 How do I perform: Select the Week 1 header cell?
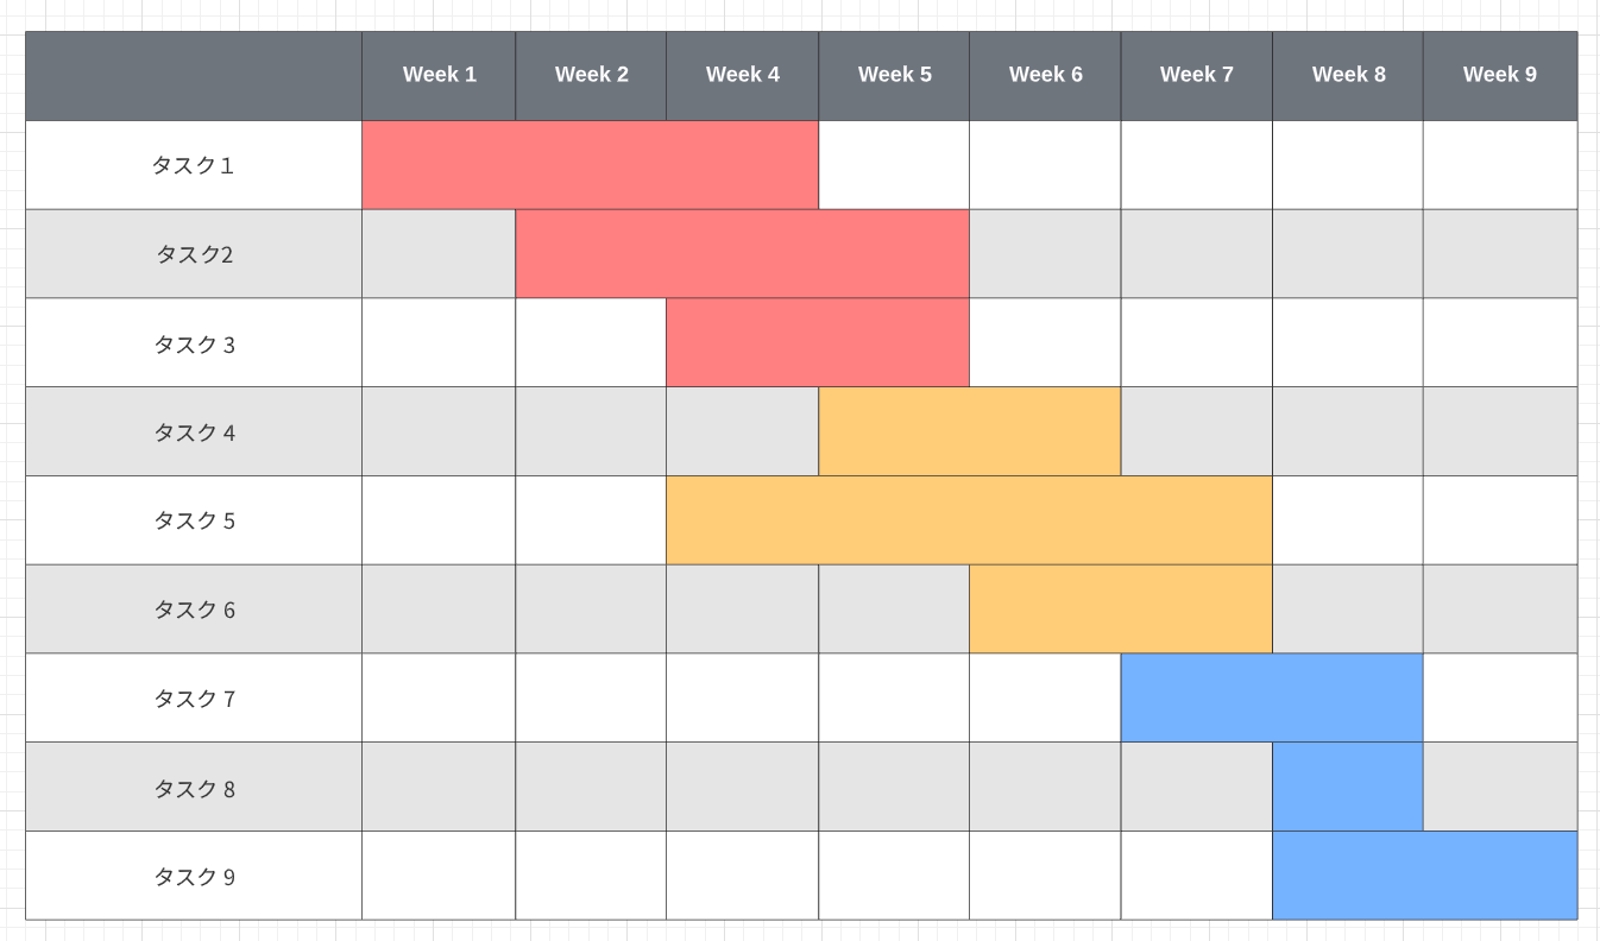pos(439,75)
